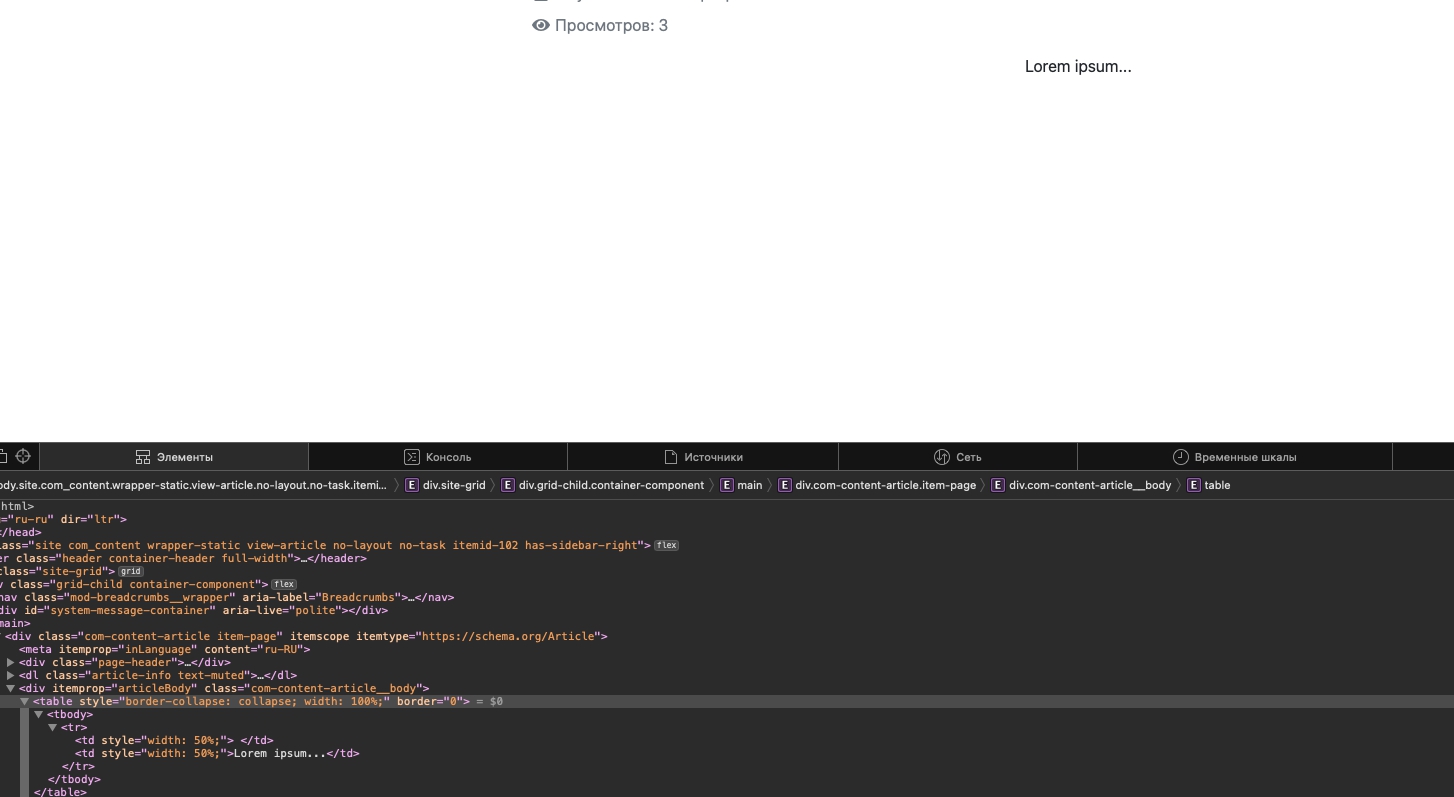This screenshot has width=1454, height=797.
Task: Click the E icon before table breadcrumb
Action: pyautogui.click(x=1193, y=485)
